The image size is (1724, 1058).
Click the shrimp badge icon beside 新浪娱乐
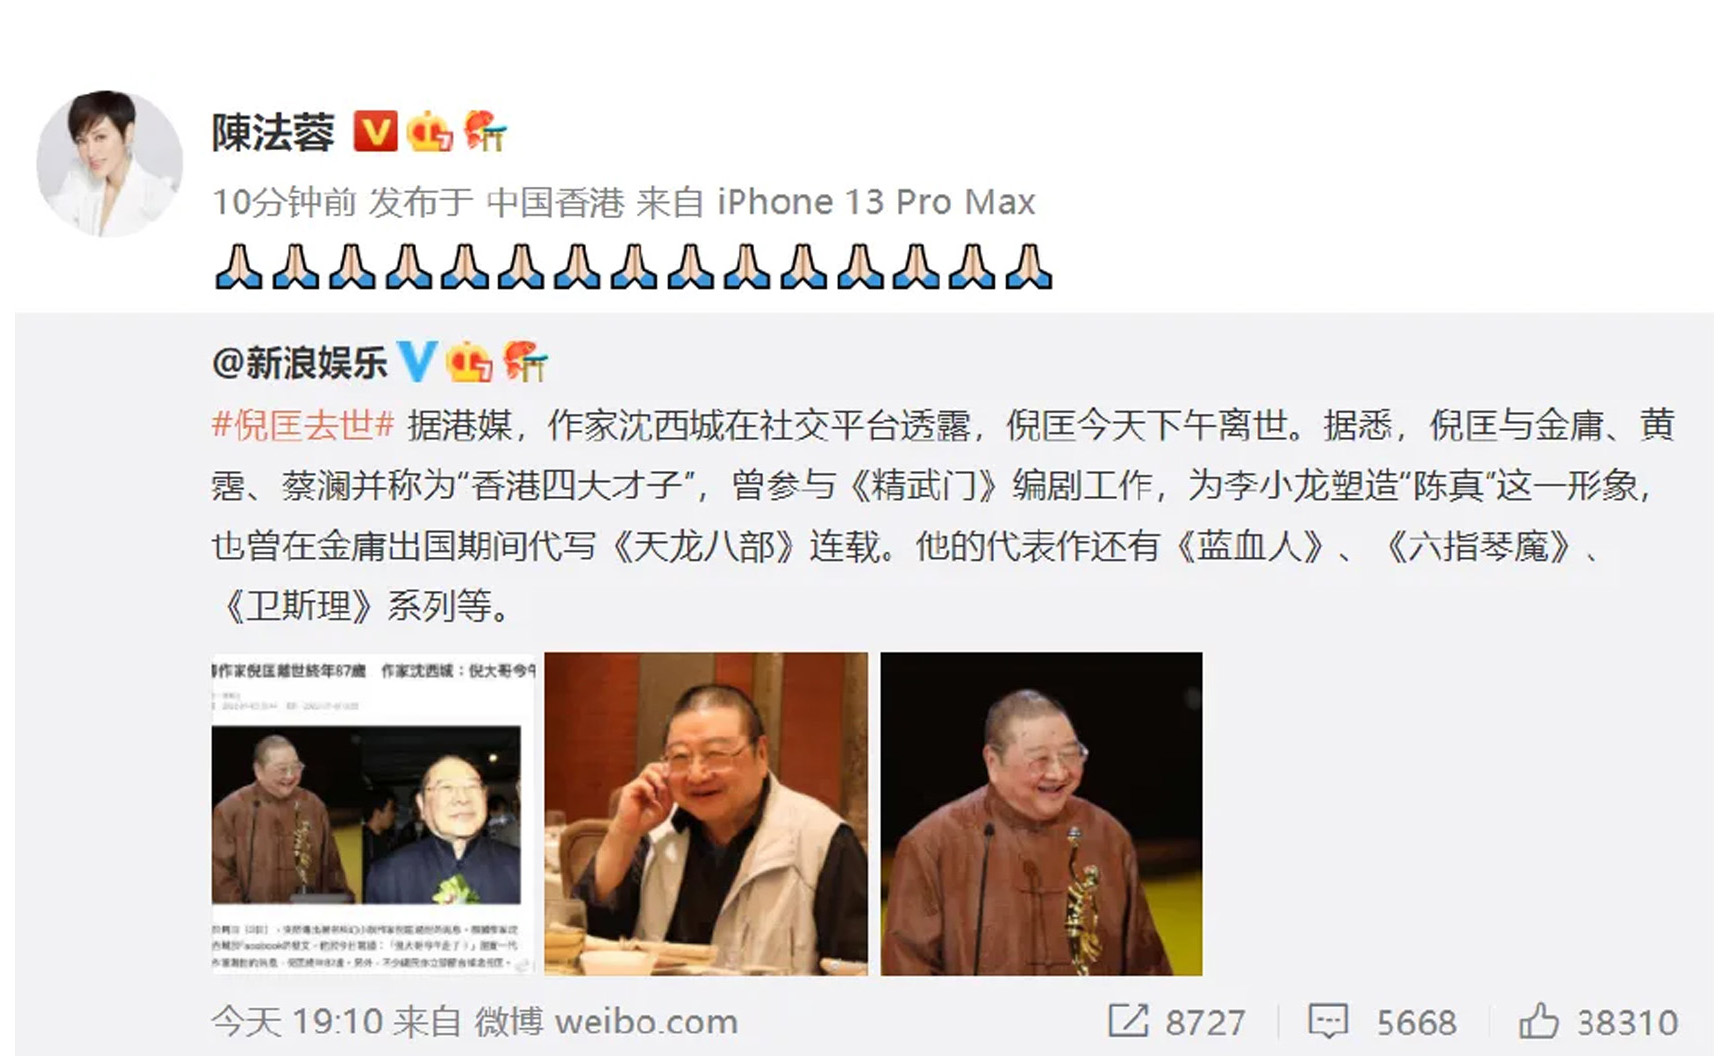click(x=525, y=361)
